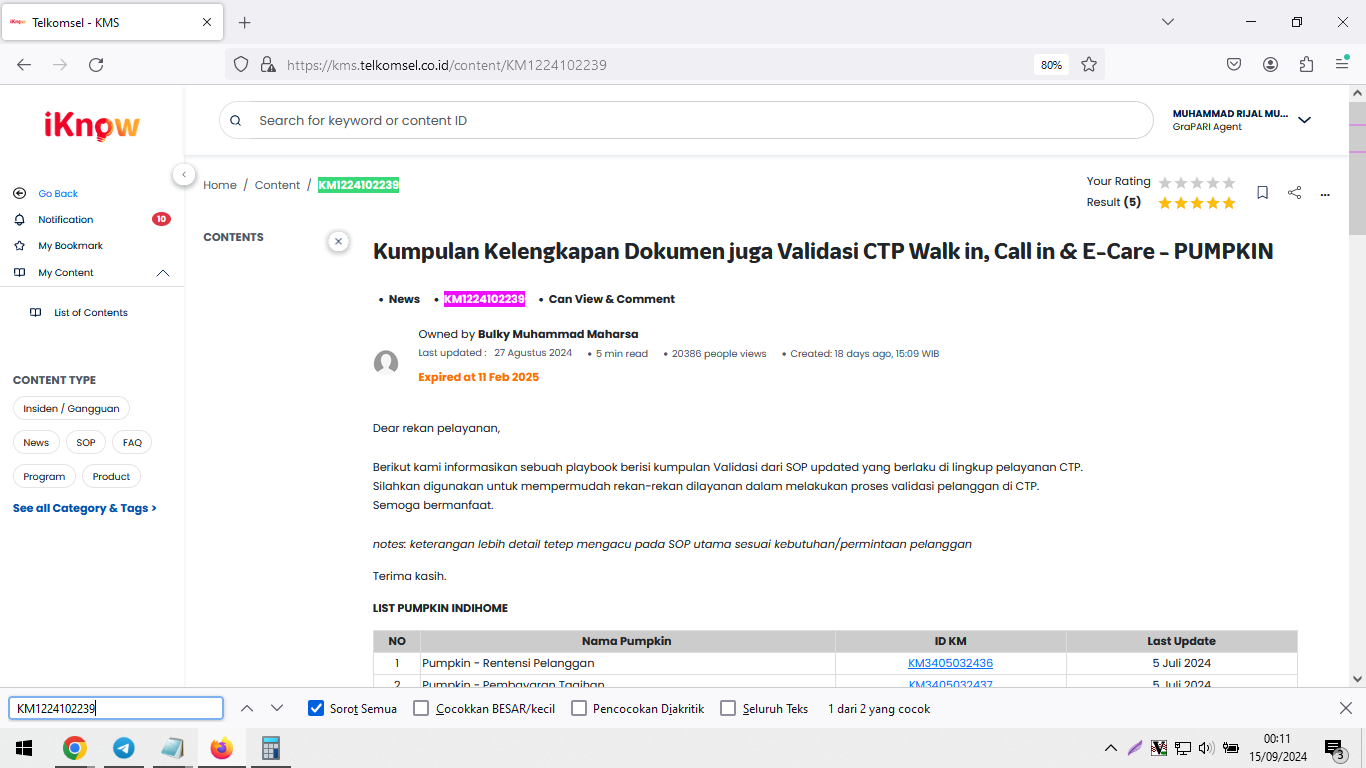1366x768 pixels.
Task: Open Calculator from the taskbar
Action: tap(271, 748)
